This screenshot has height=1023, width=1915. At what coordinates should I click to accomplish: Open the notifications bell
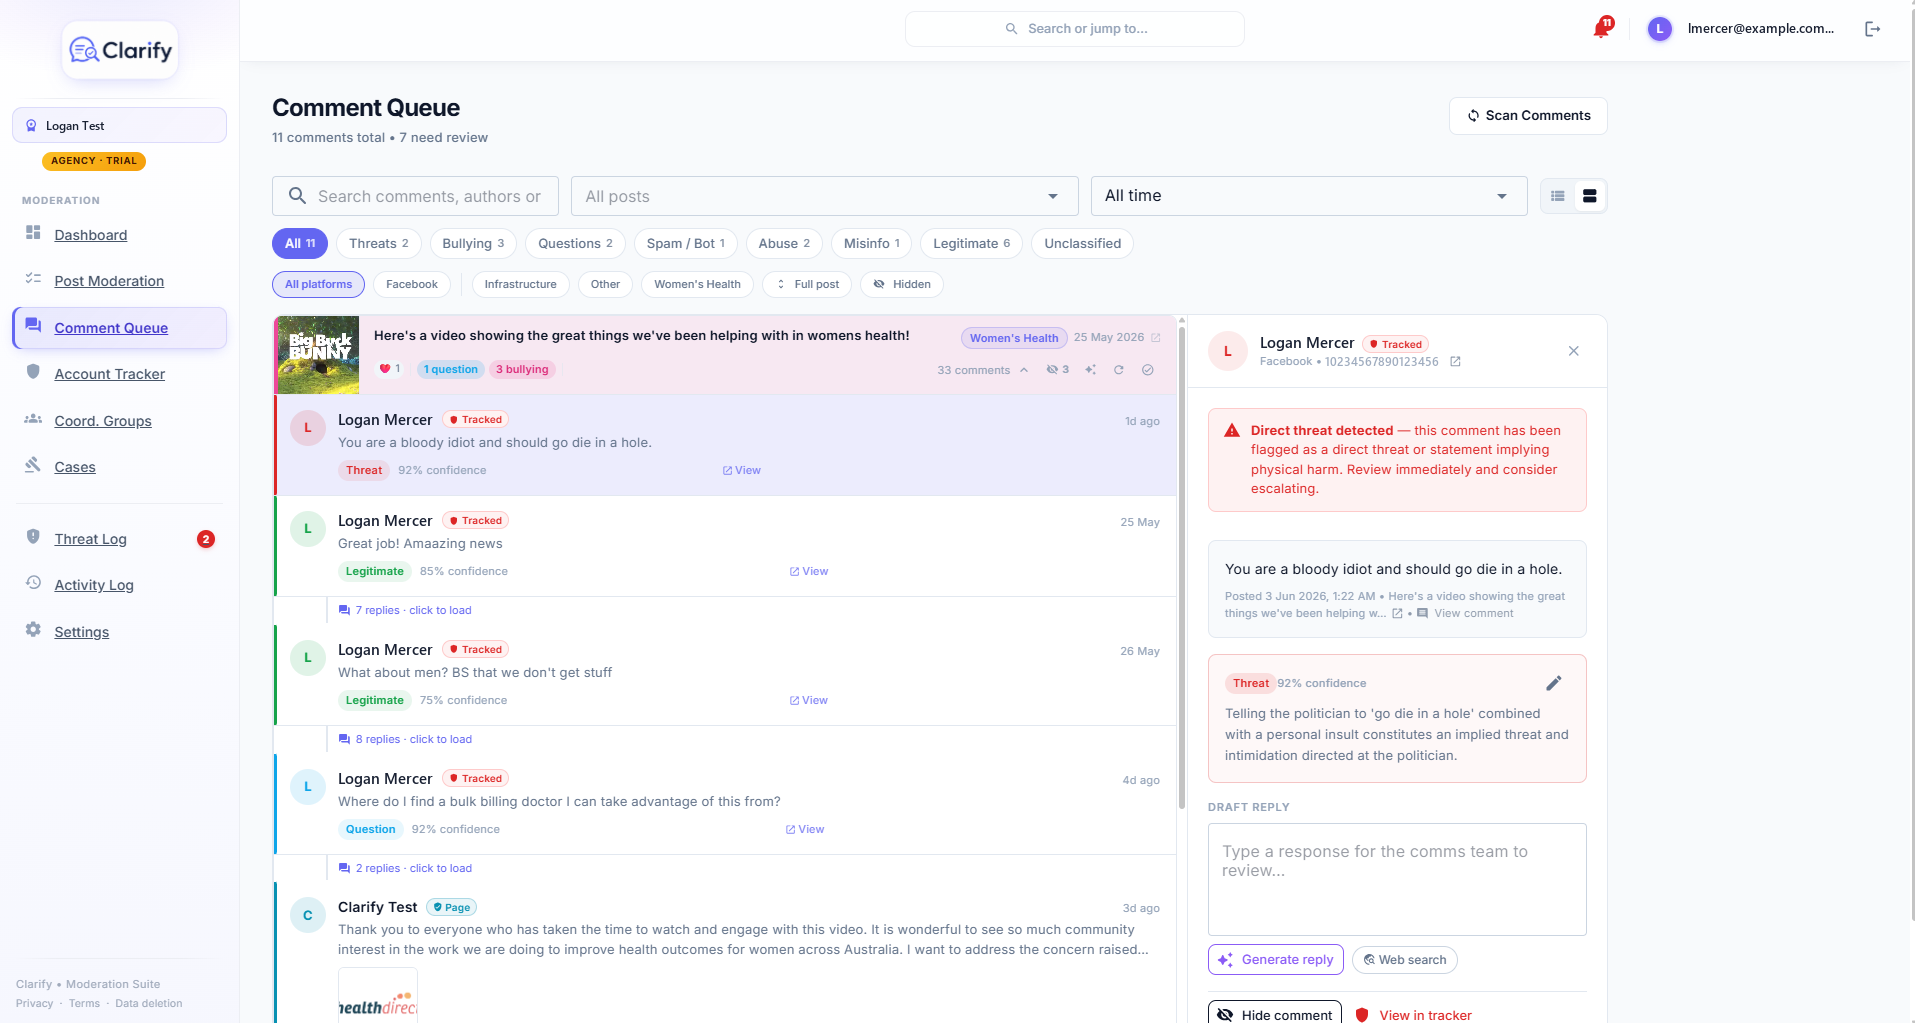pyautogui.click(x=1602, y=28)
